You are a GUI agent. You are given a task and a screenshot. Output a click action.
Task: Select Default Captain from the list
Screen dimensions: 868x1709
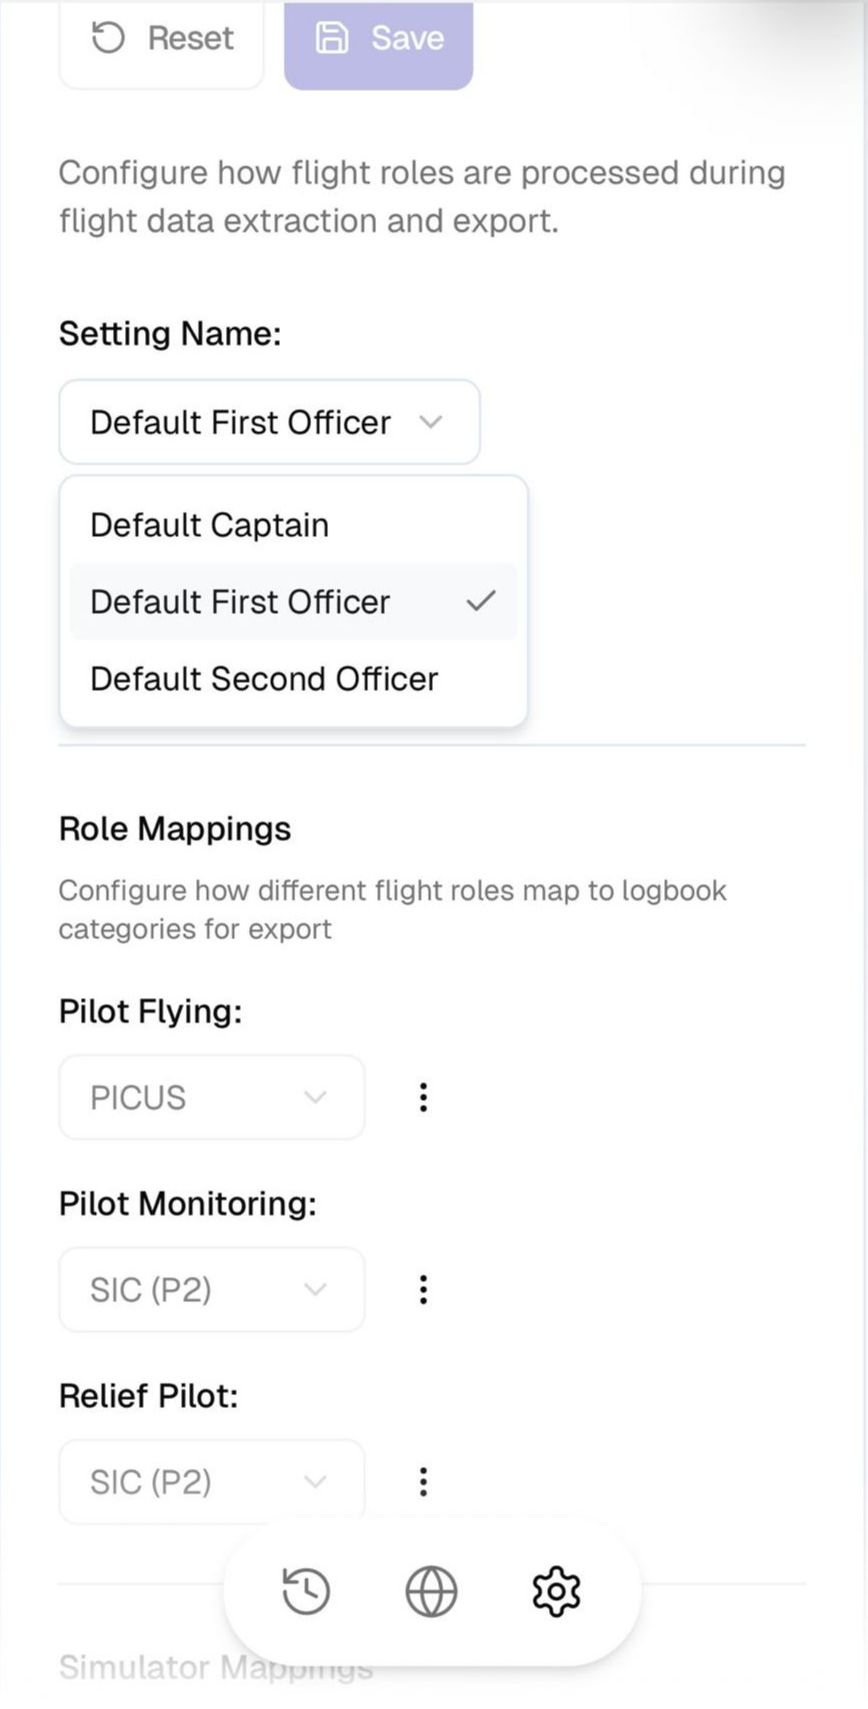(x=210, y=525)
